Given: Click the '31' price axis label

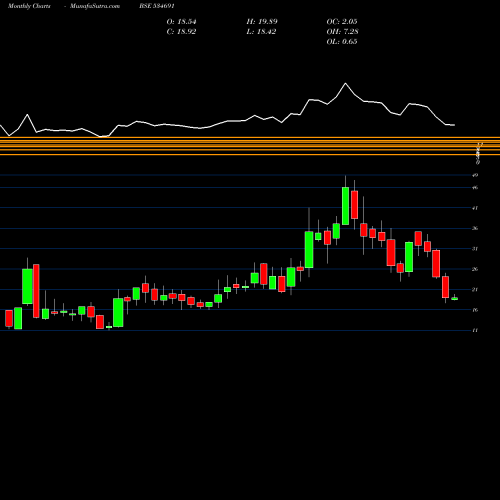Looking at the screenshot, I should point(475,249).
